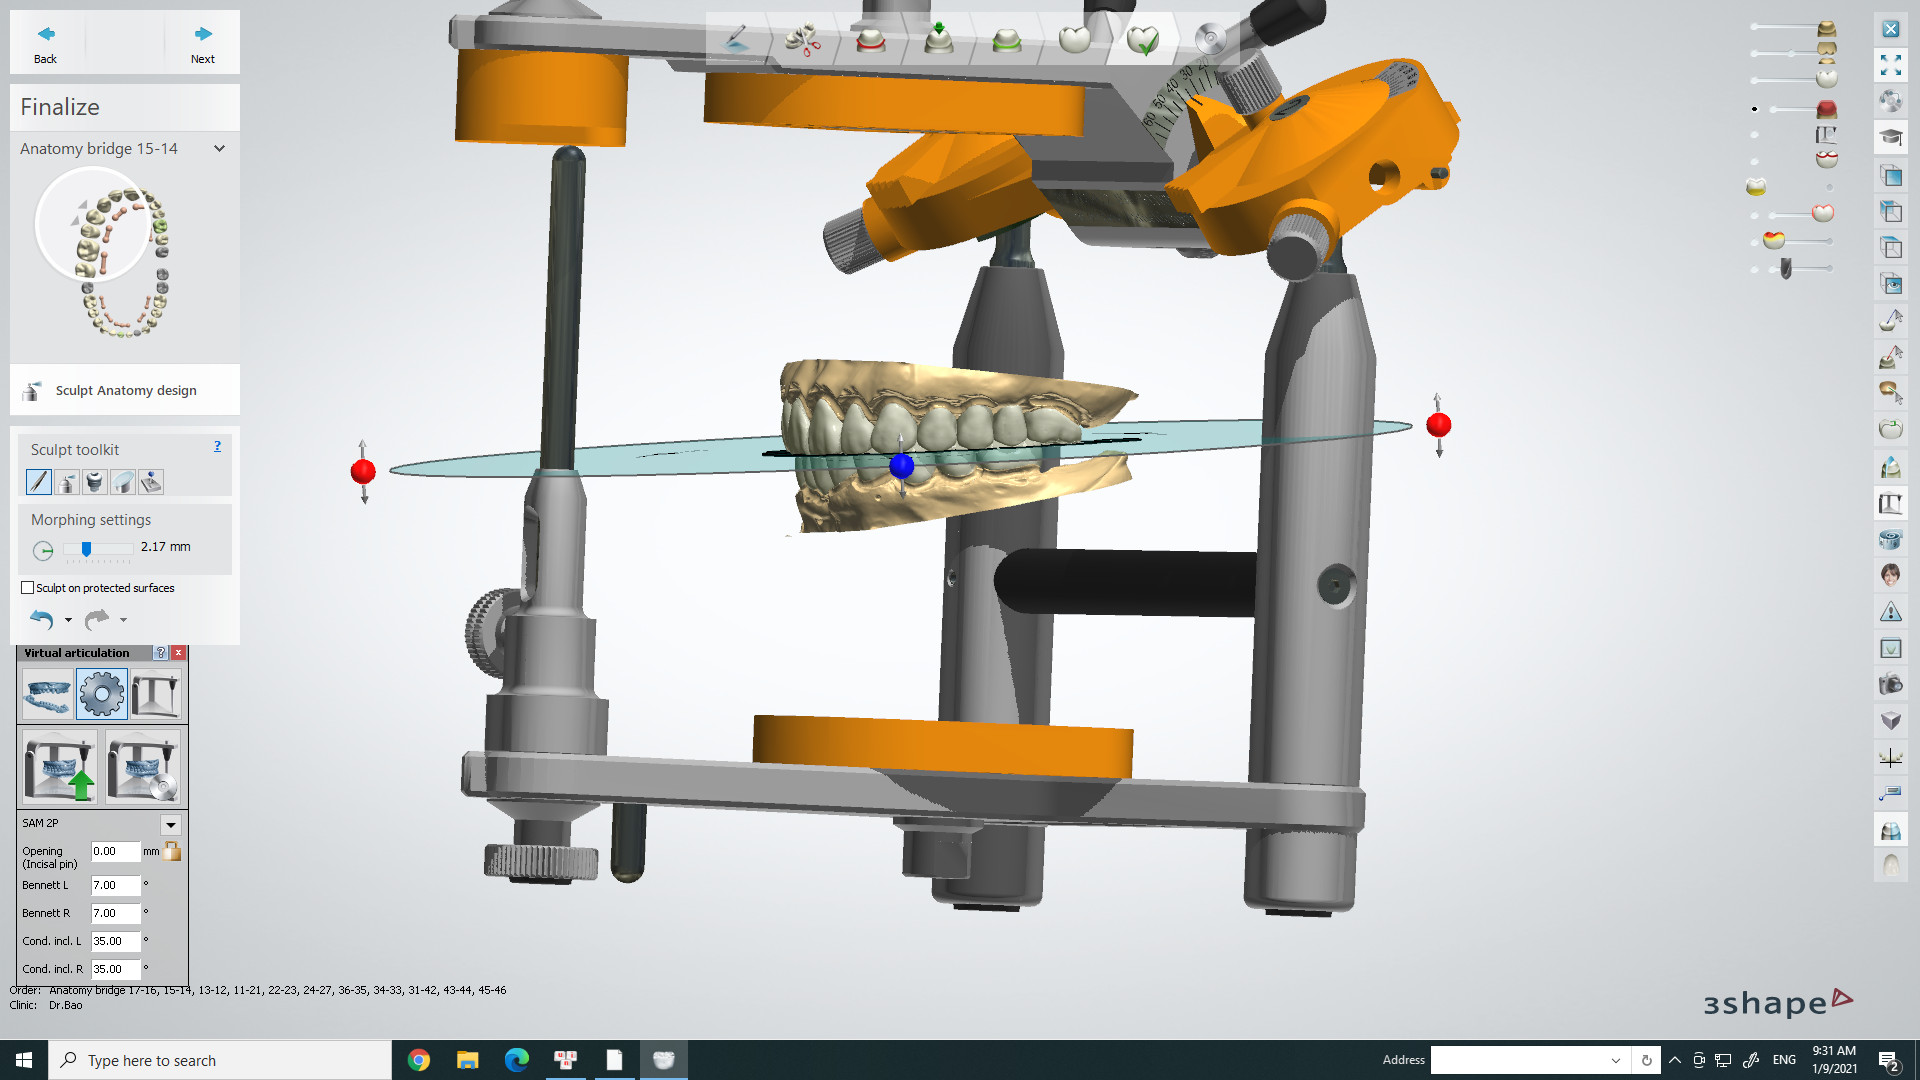Screen dimensions: 1920x1080
Task: Select Sculpt Anatomy design item
Action: pos(125,390)
